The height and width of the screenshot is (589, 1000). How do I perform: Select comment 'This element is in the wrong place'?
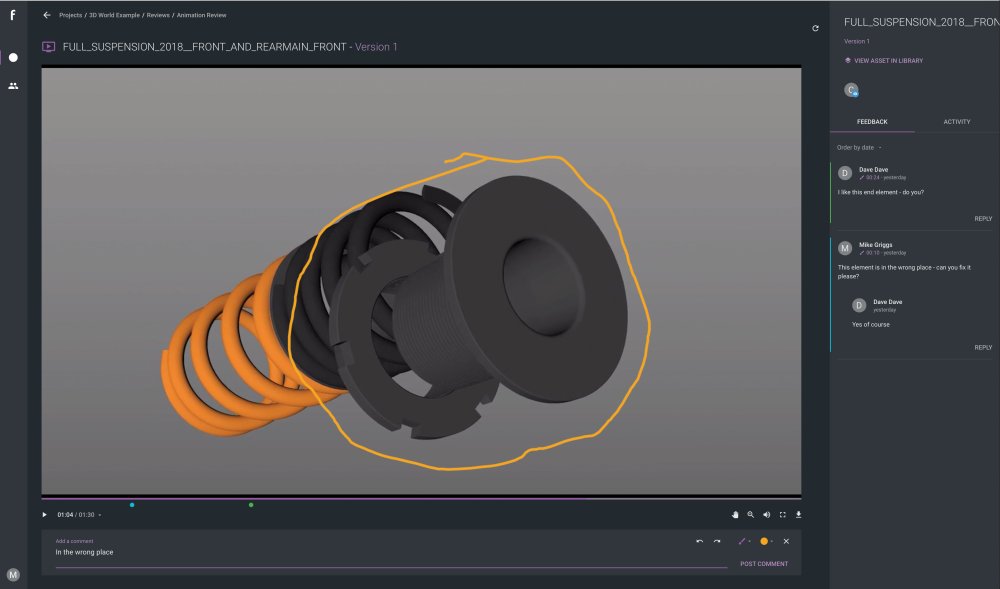[904, 272]
